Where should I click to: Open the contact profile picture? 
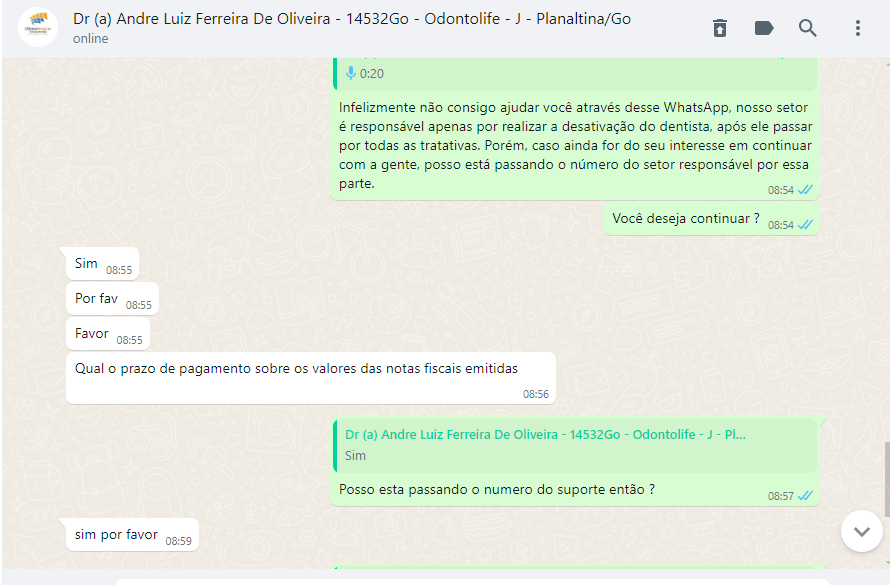click(x=38, y=27)
